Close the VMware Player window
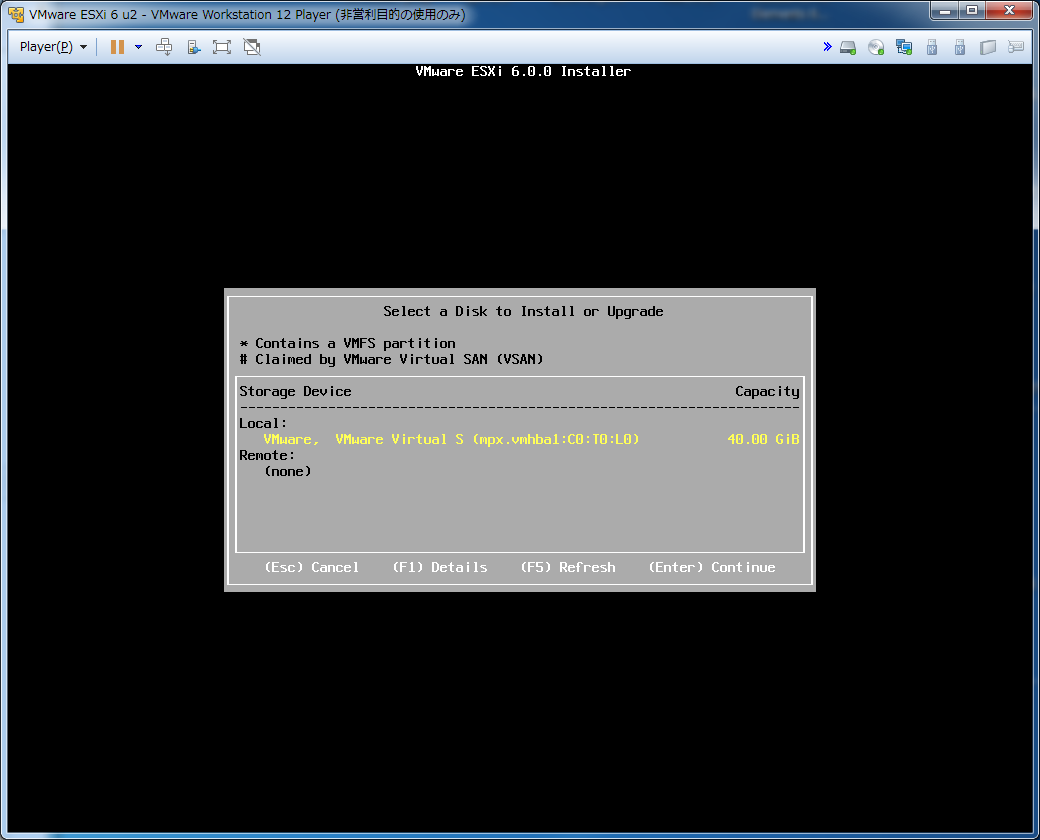 (1009, 11)
